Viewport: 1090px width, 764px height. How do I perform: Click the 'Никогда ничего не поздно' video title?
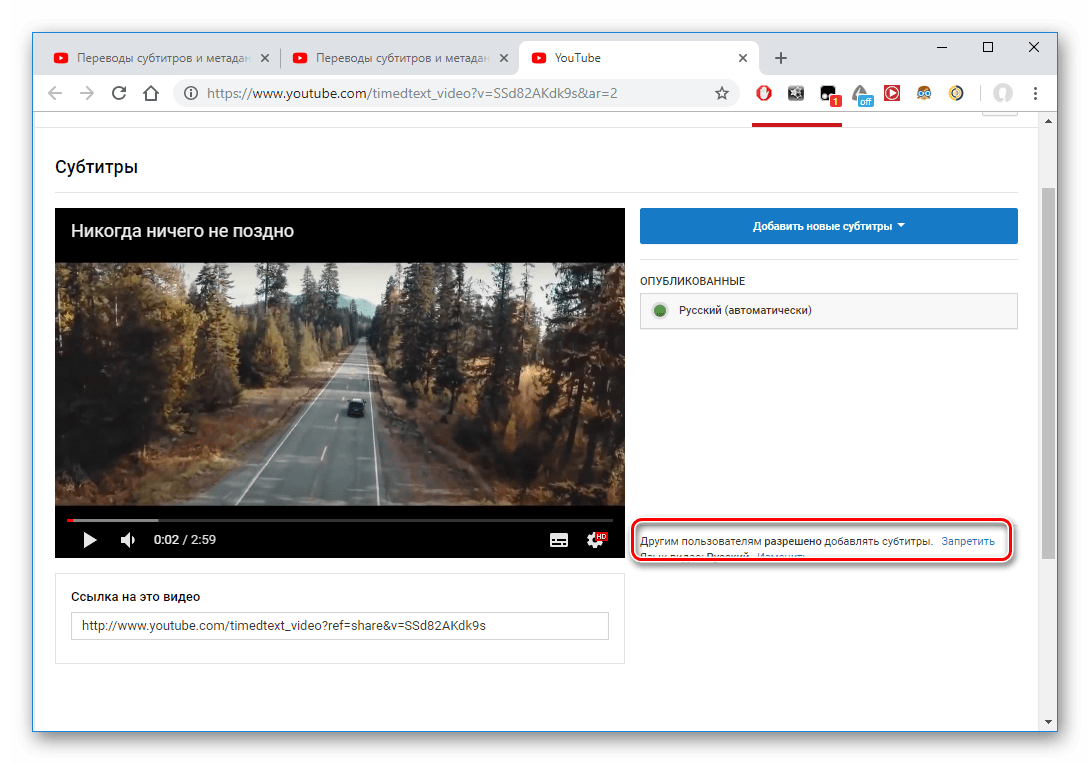182,231
